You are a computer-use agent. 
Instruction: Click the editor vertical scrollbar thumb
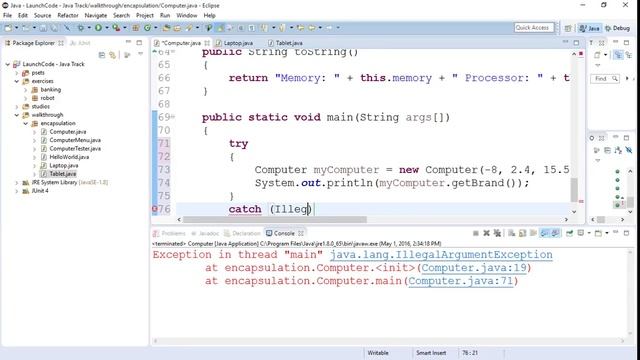click(574, 189)
